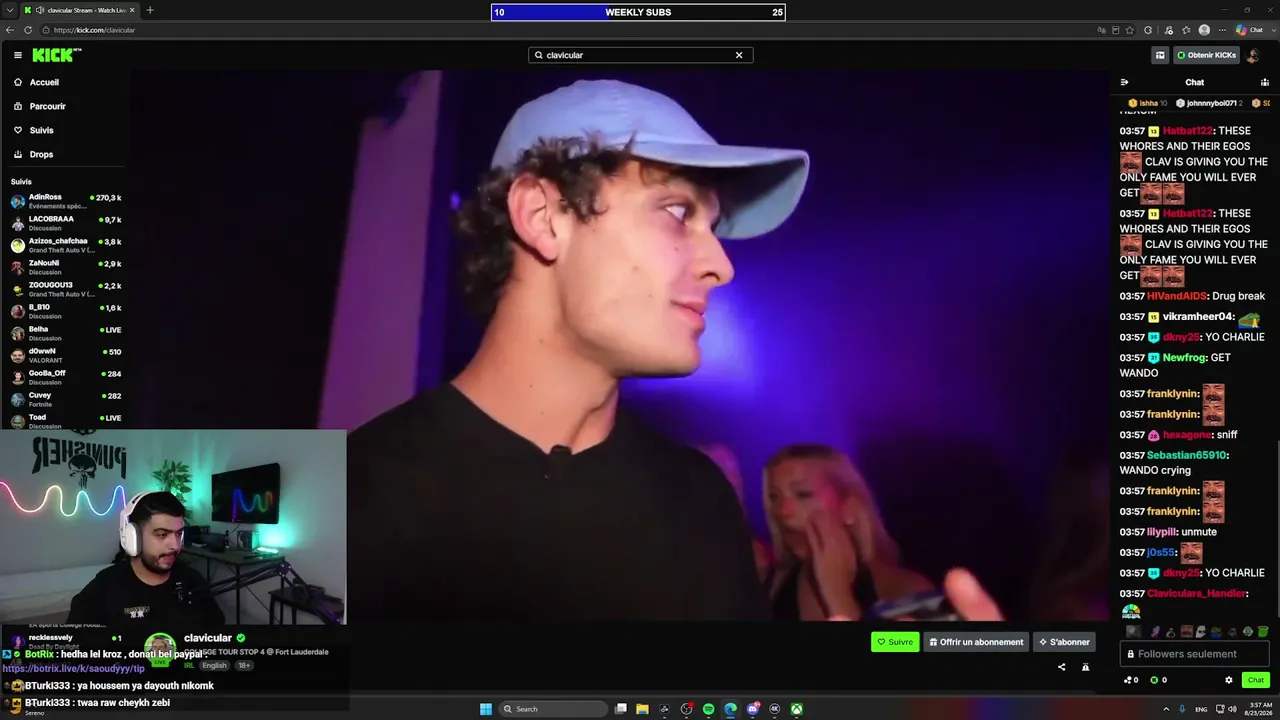Click the report stream icon
The width and height of the screenshot is (1280, 720).
pyautogui.click(x=1085, y=667)
